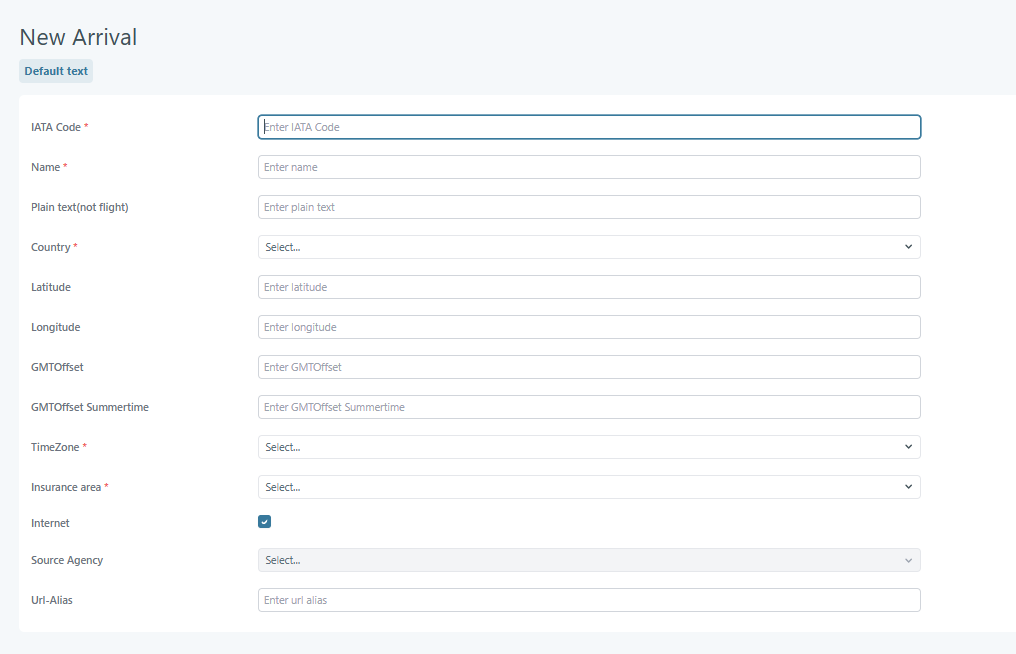This screenshot has width=1016, height=654.
Task: Click the New Arrival page heading
Action: tap(78, 37)
